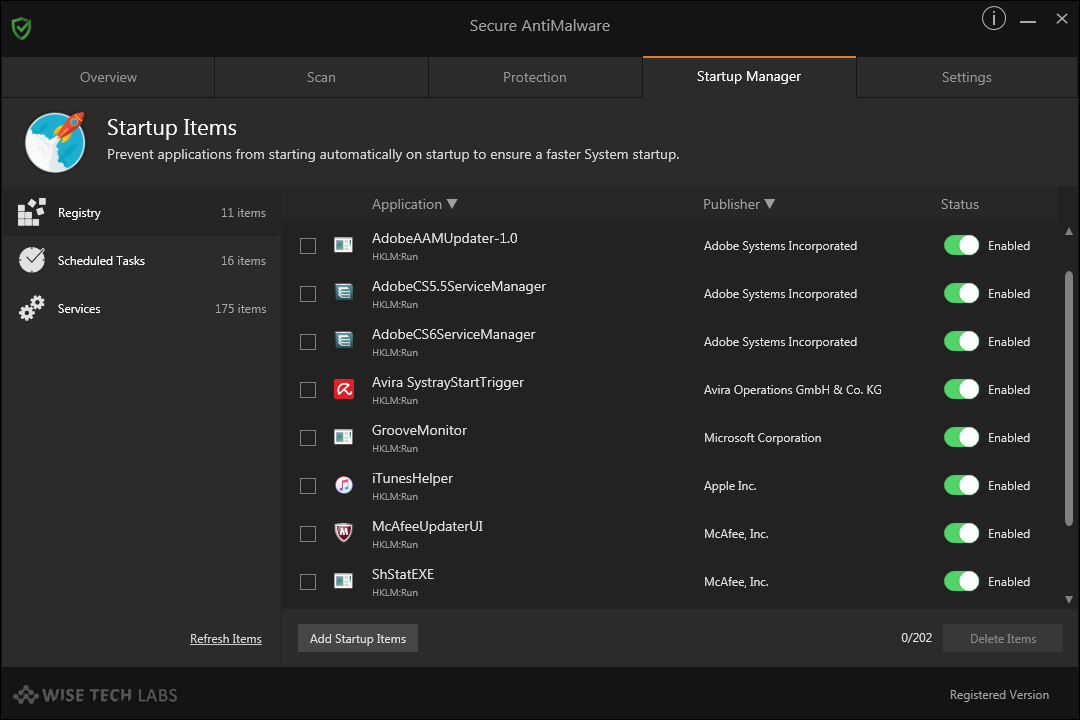Viewport: 1080px width, 720px height.
Task: Disable the McAfeeUpdaterUI toggle
Action: click(961, 533)
